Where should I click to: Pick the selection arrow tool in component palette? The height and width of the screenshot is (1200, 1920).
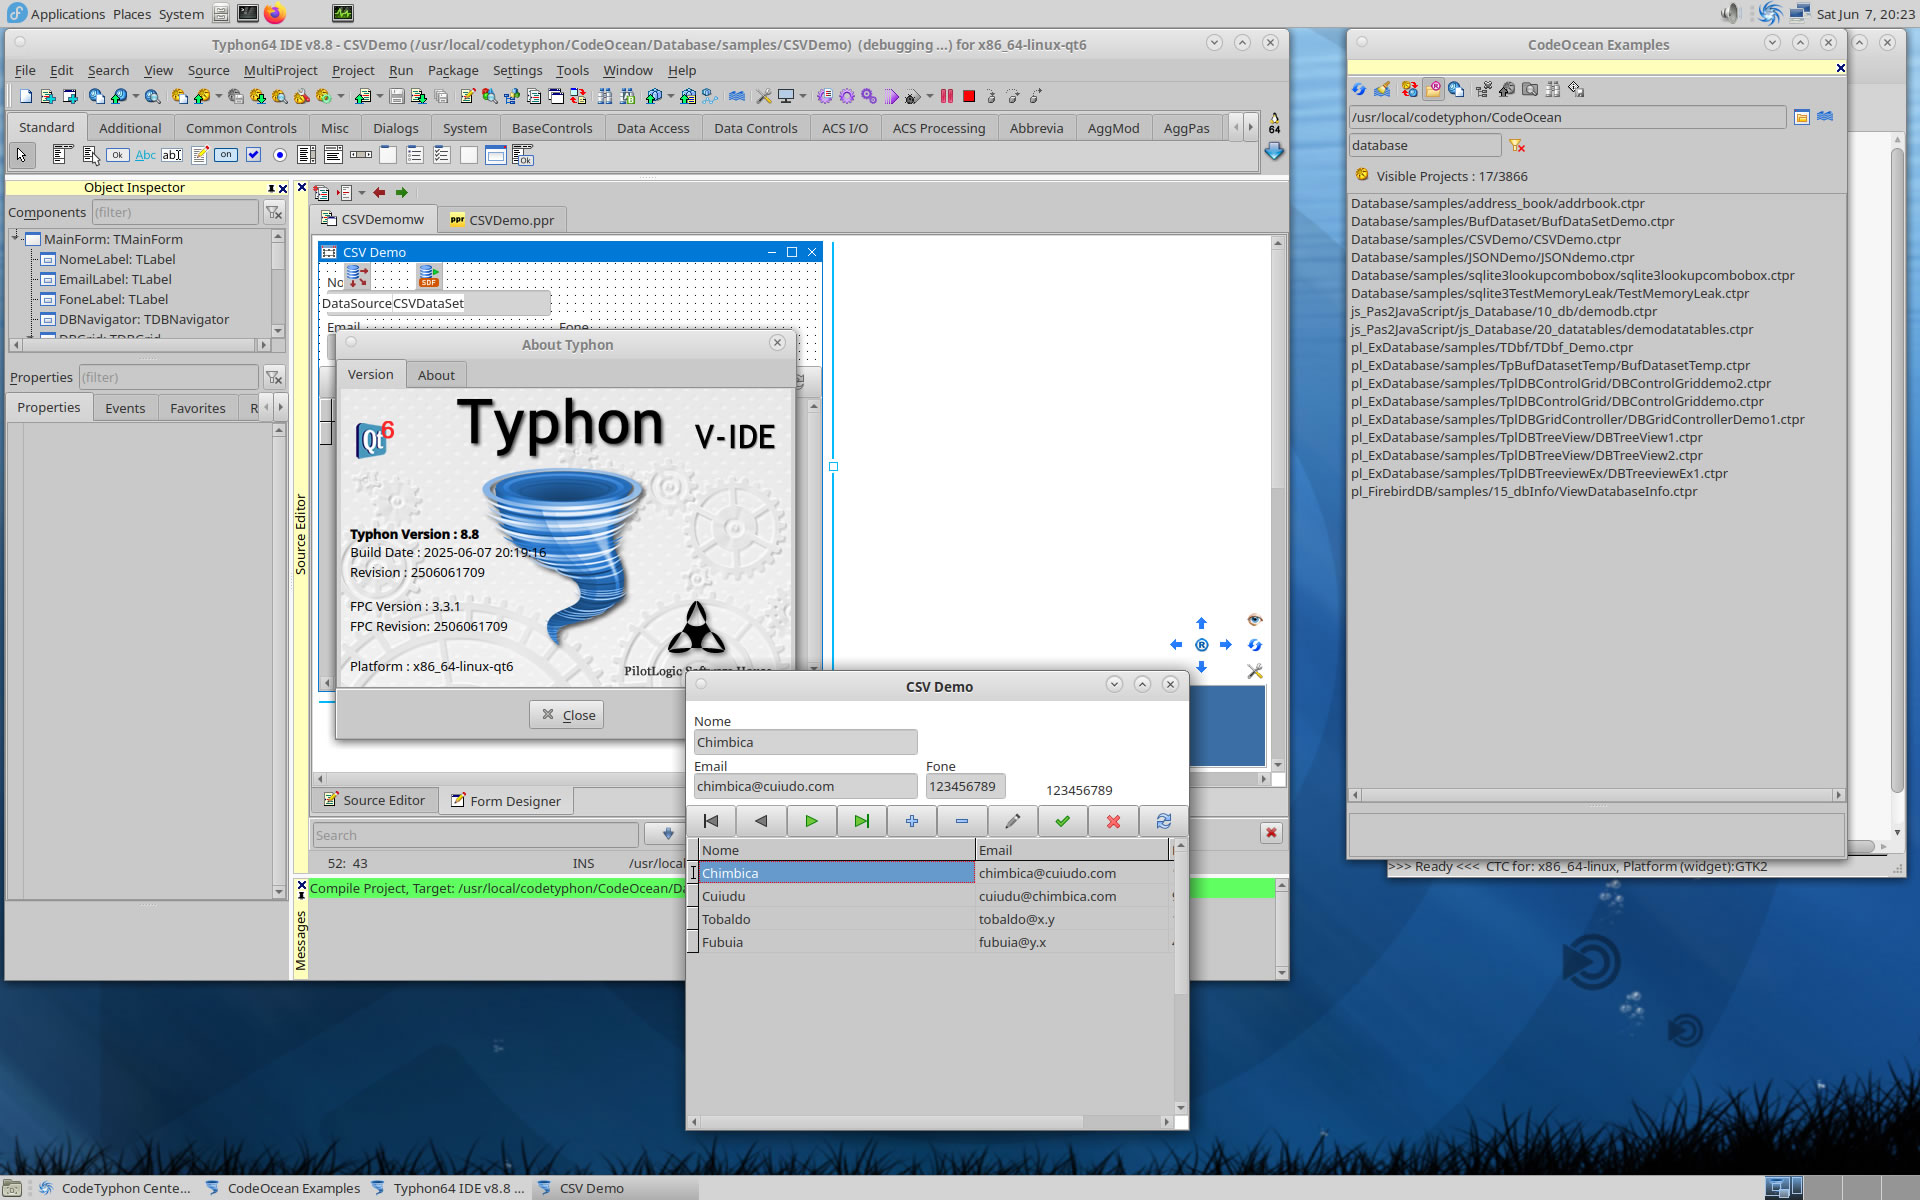(x=22, y=155)
